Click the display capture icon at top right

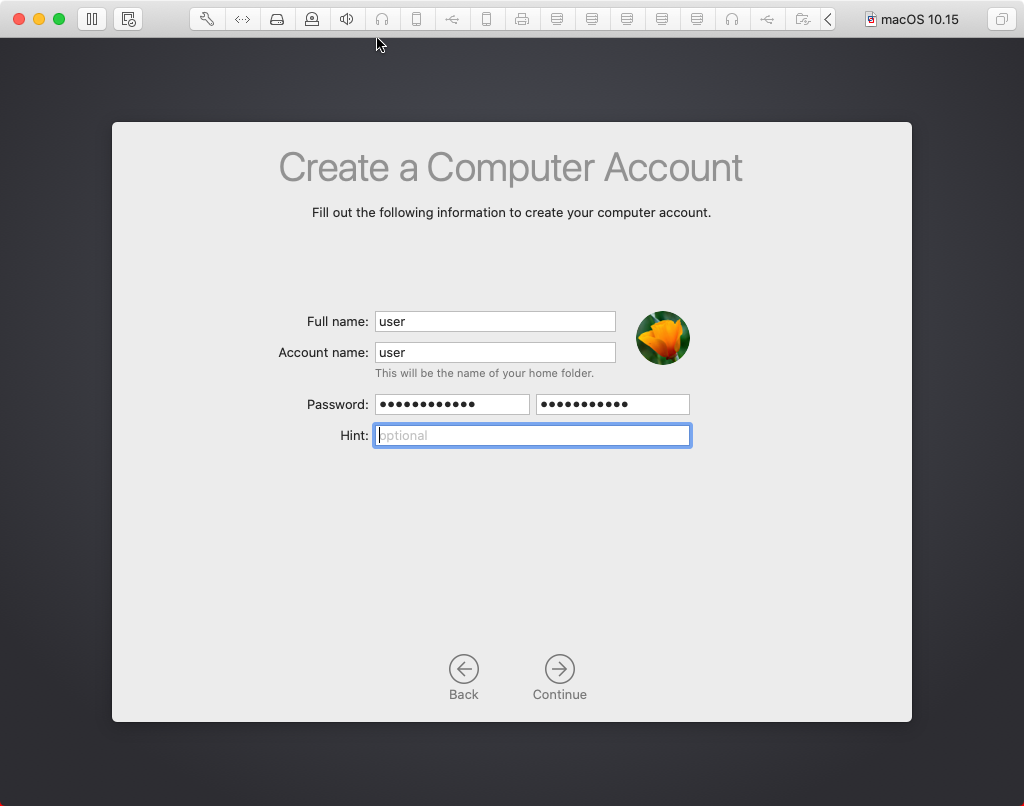[x=1001, y=18]
